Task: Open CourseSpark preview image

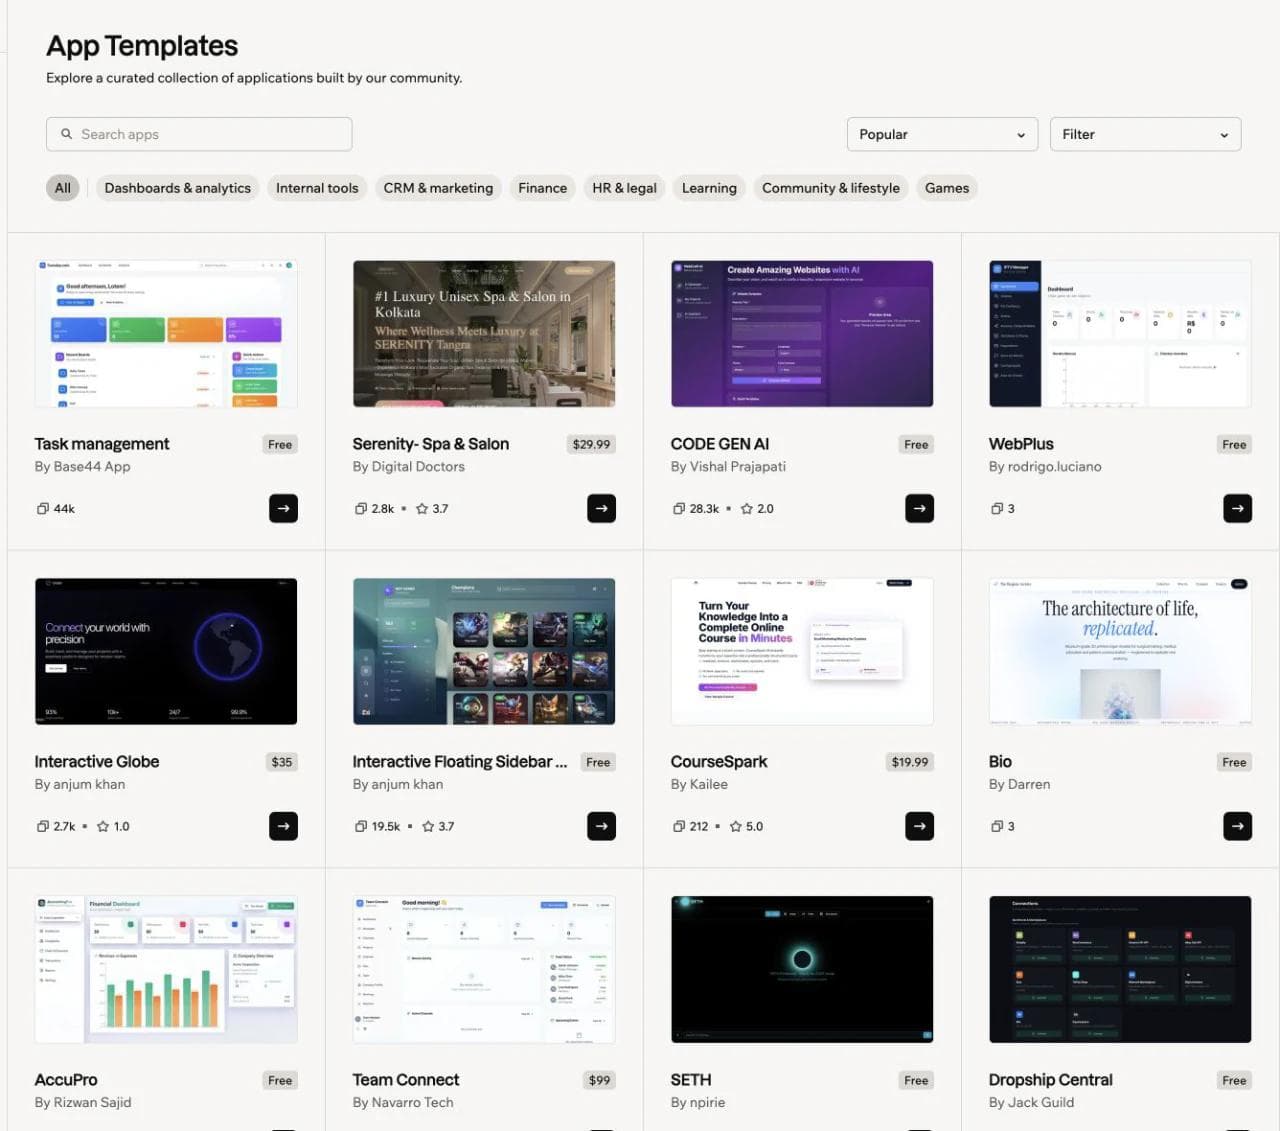Action: [x=802, y=652]
